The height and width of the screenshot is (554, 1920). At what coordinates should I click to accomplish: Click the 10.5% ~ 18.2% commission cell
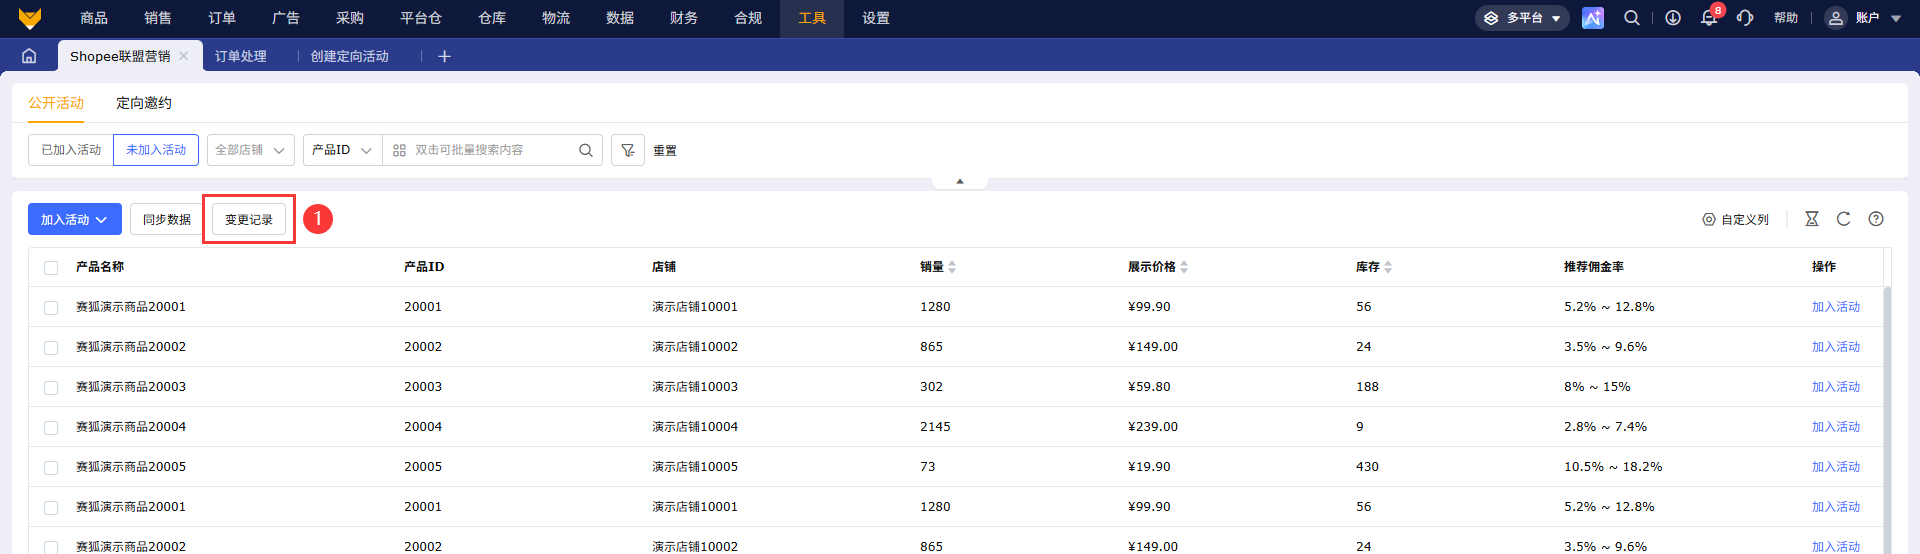[x=1613, y=467]
